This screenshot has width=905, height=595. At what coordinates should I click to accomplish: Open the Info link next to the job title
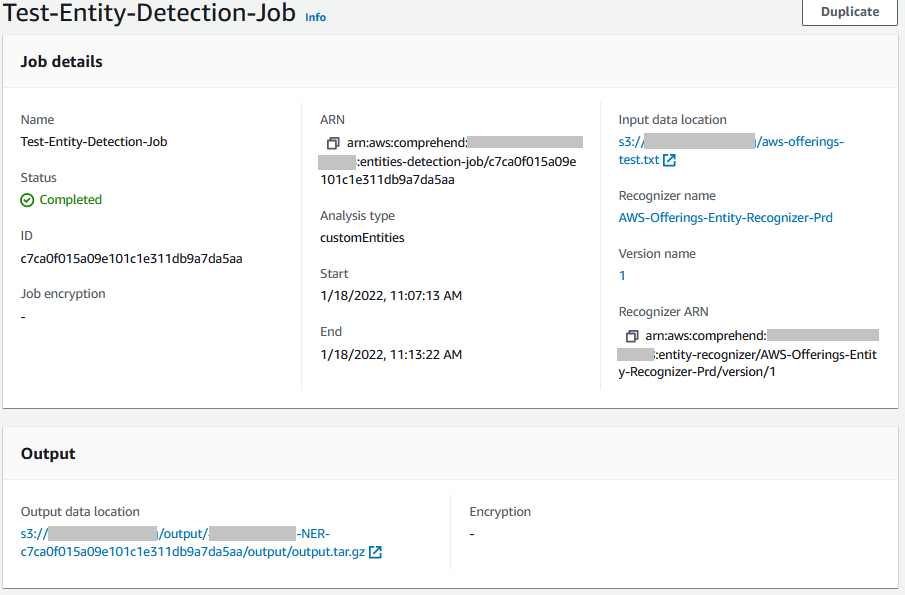click(x=315, y=17)
